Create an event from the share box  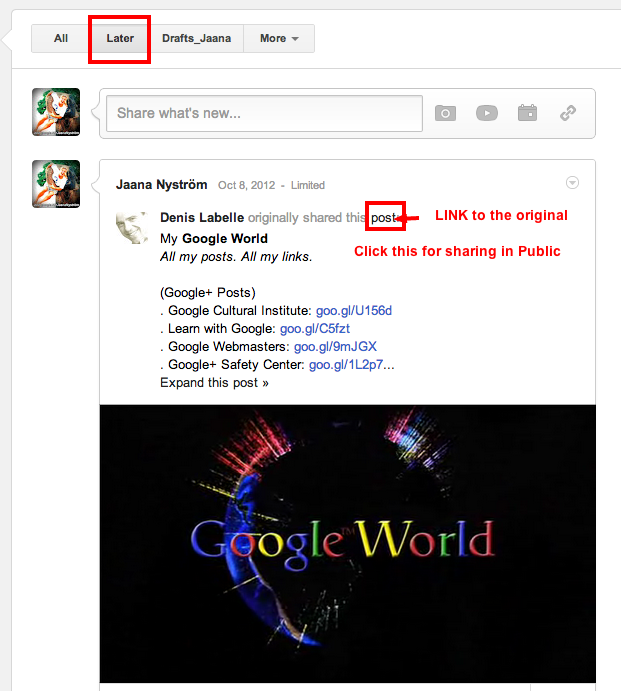[527, 113]
